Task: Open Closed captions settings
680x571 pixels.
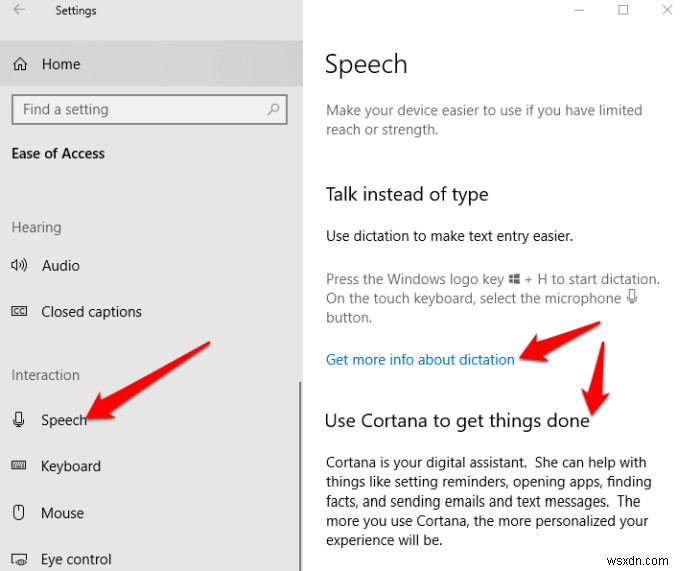Action: (x=92, y=312)
